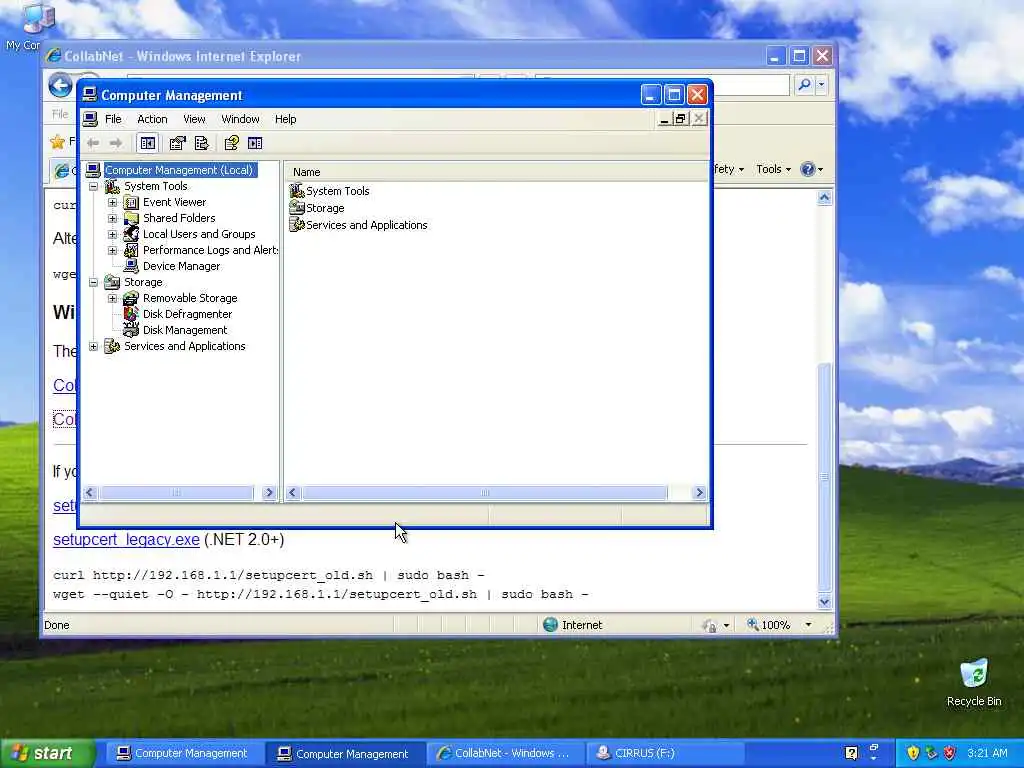Collapse the Storage tree node

pos(93,283)
